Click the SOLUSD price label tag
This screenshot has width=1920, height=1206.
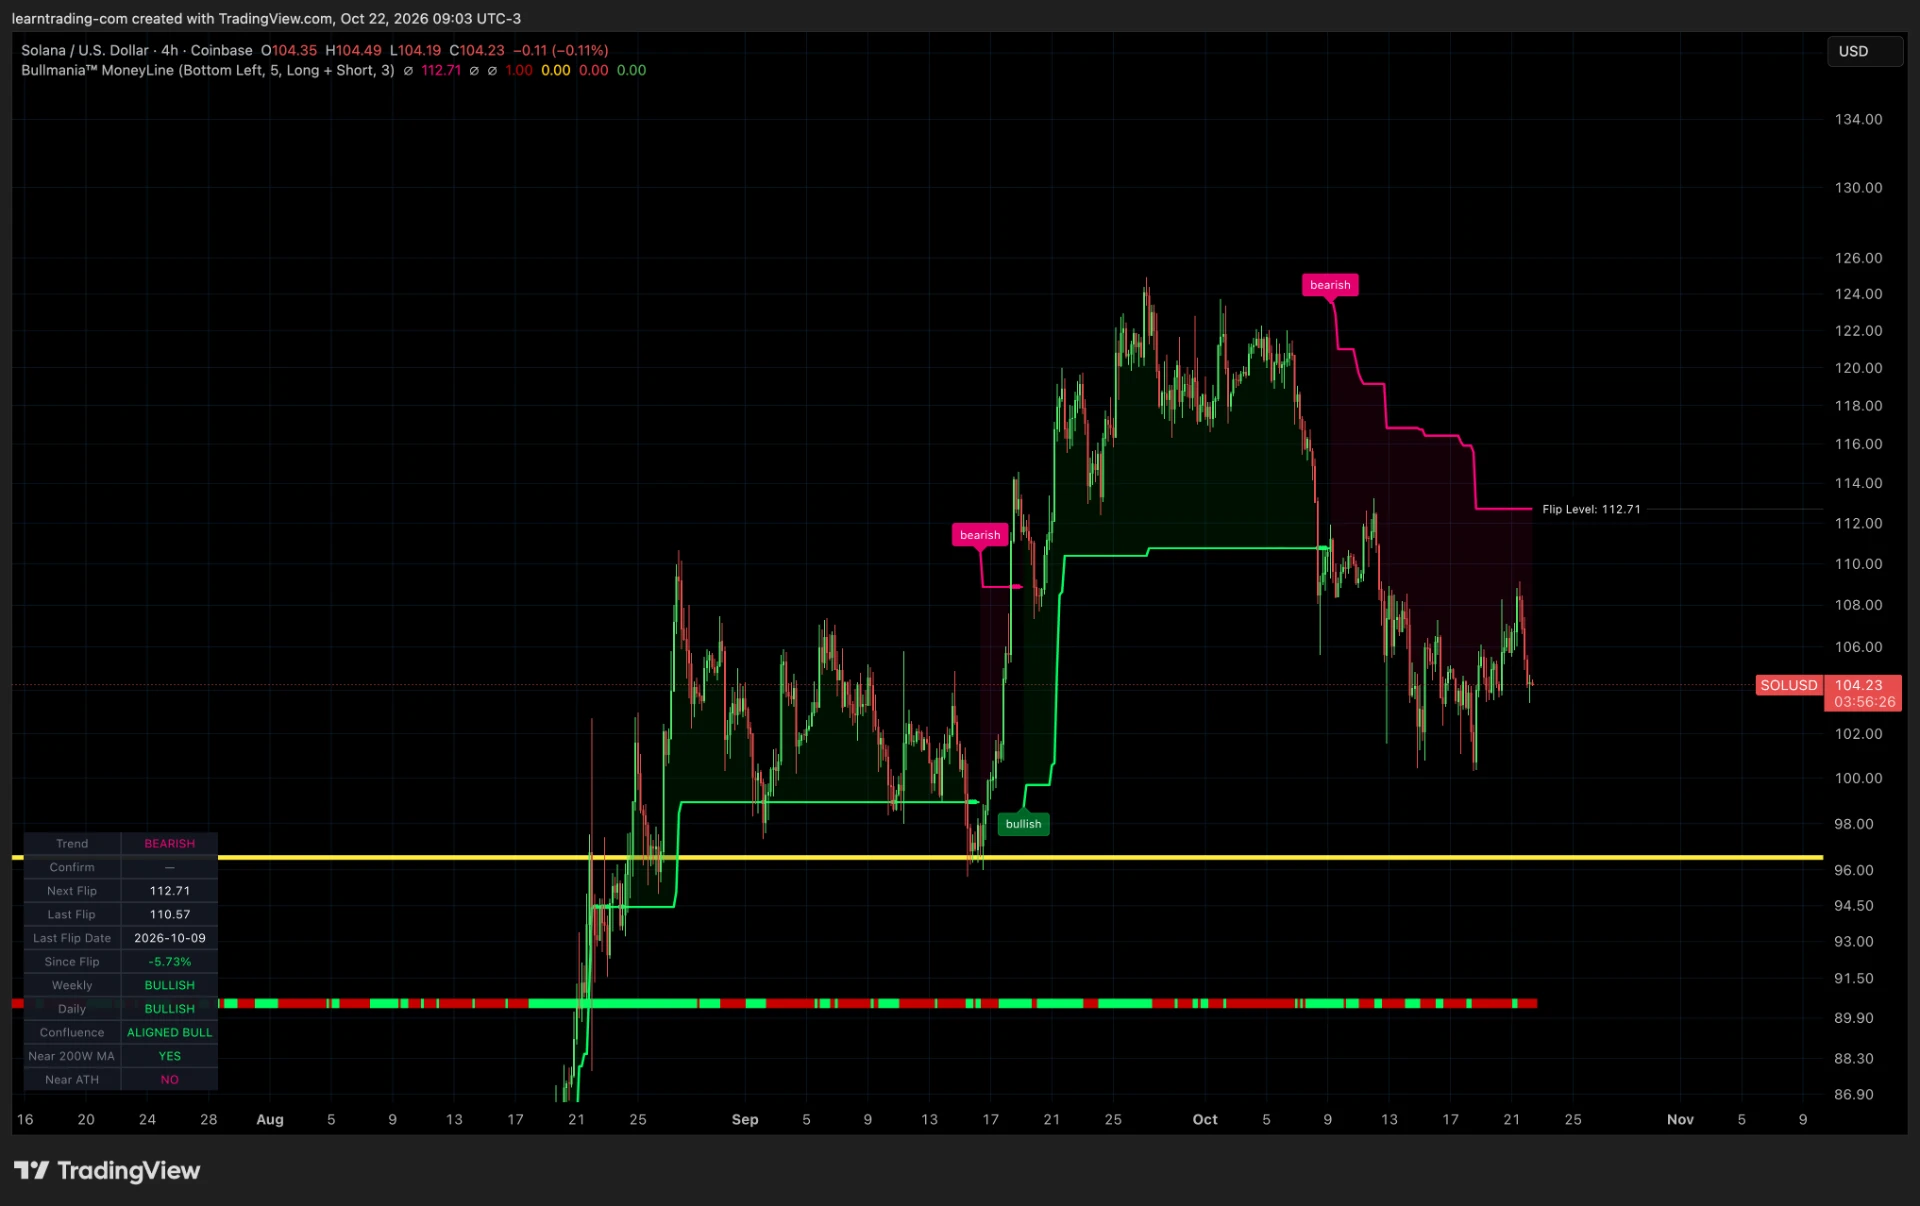(1788, 685)
